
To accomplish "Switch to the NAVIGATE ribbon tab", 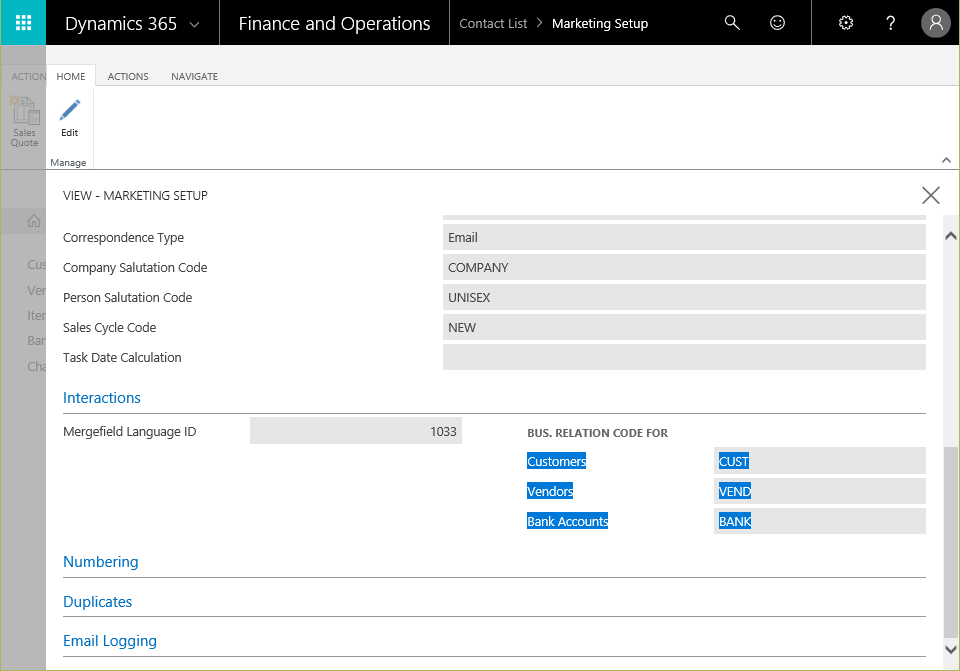I will click(194, 77).
